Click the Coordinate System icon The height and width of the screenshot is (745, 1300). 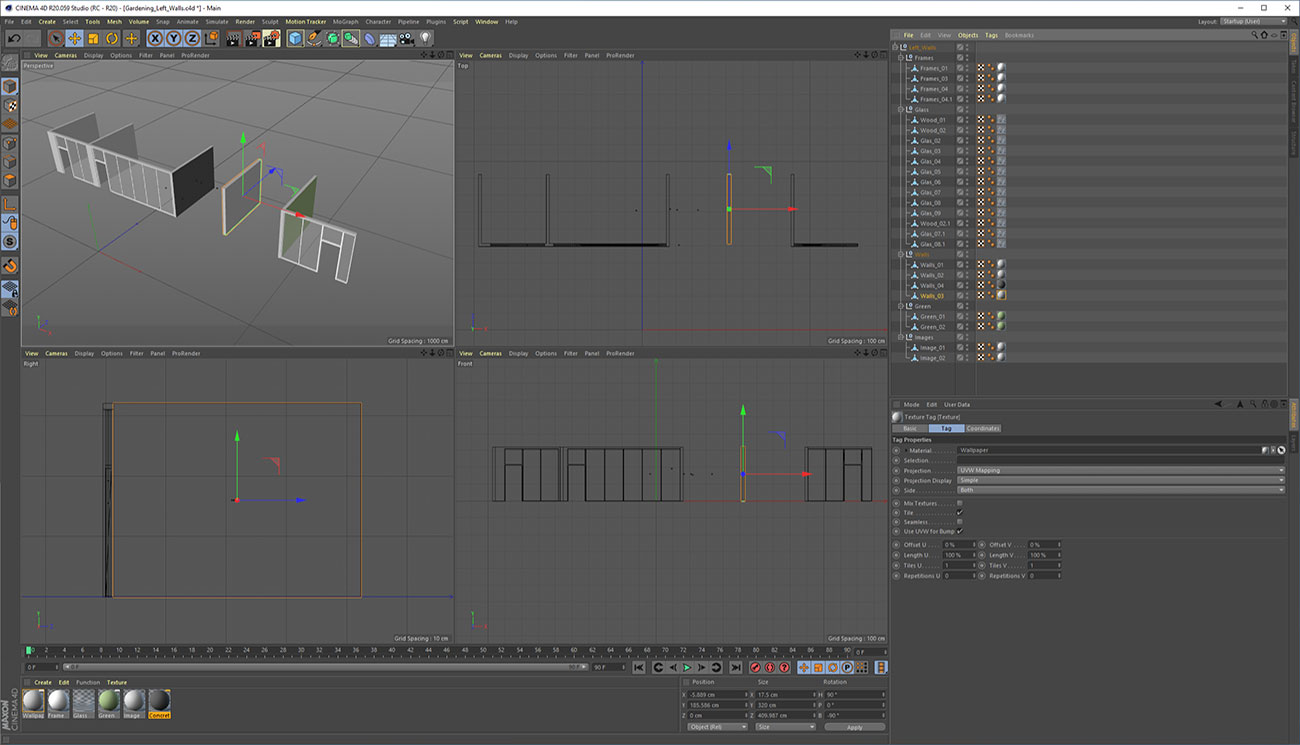tap(212, 38)
